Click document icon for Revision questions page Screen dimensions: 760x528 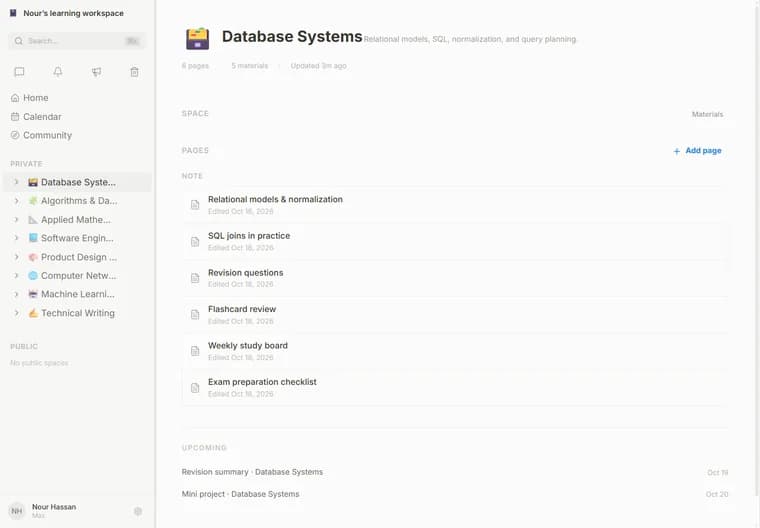coord(195,278)
